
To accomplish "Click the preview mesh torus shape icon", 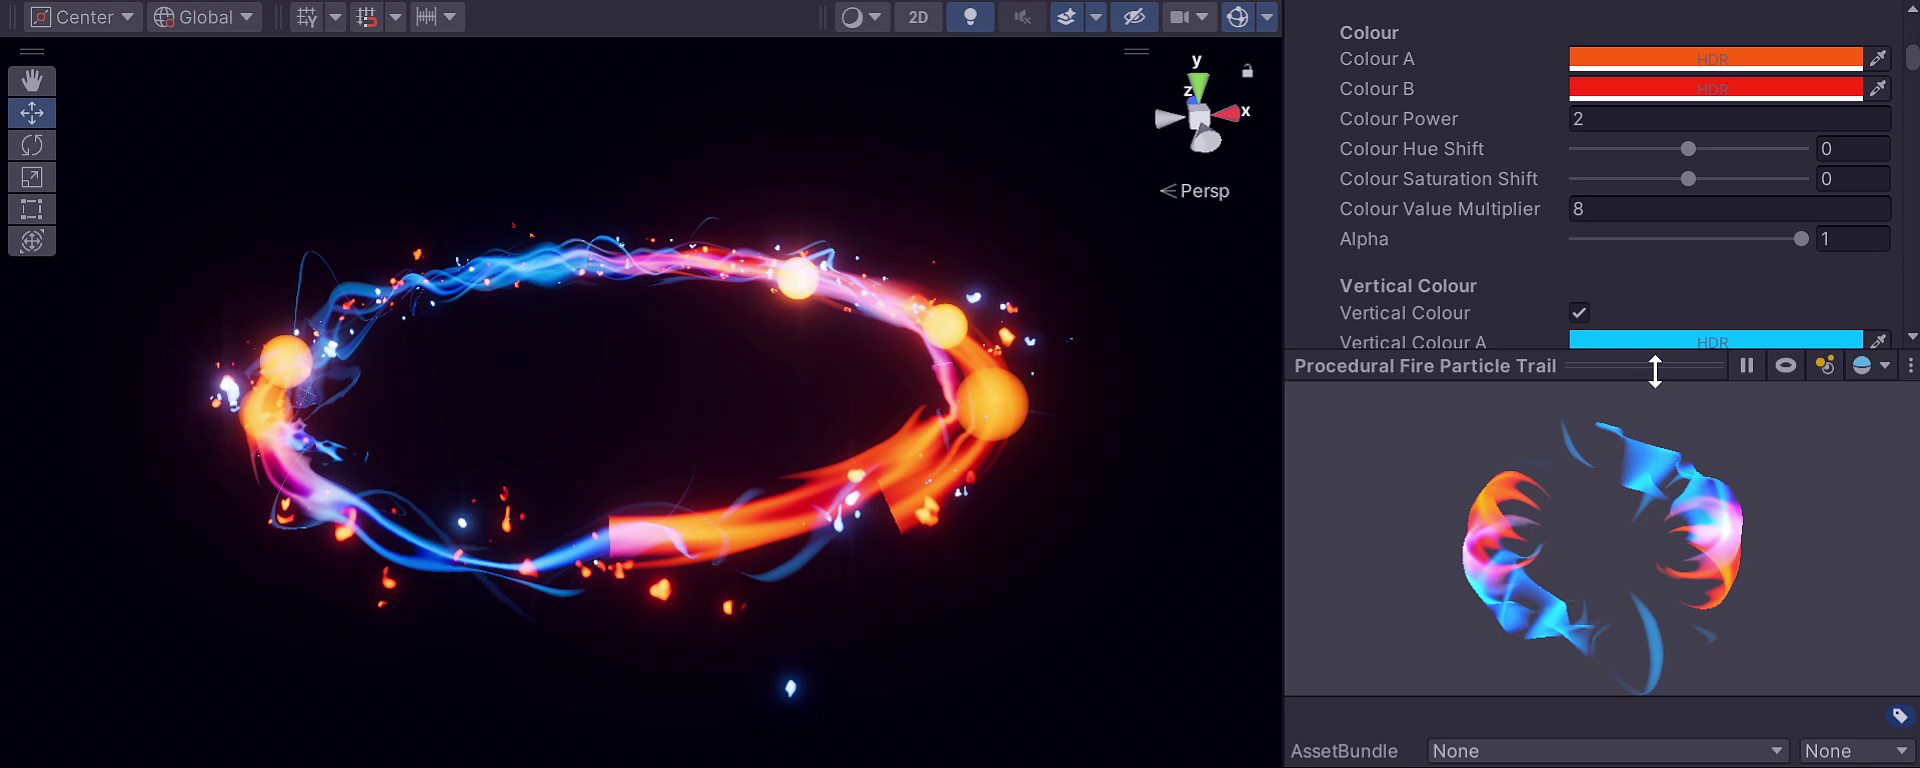I will point(1786,366).
